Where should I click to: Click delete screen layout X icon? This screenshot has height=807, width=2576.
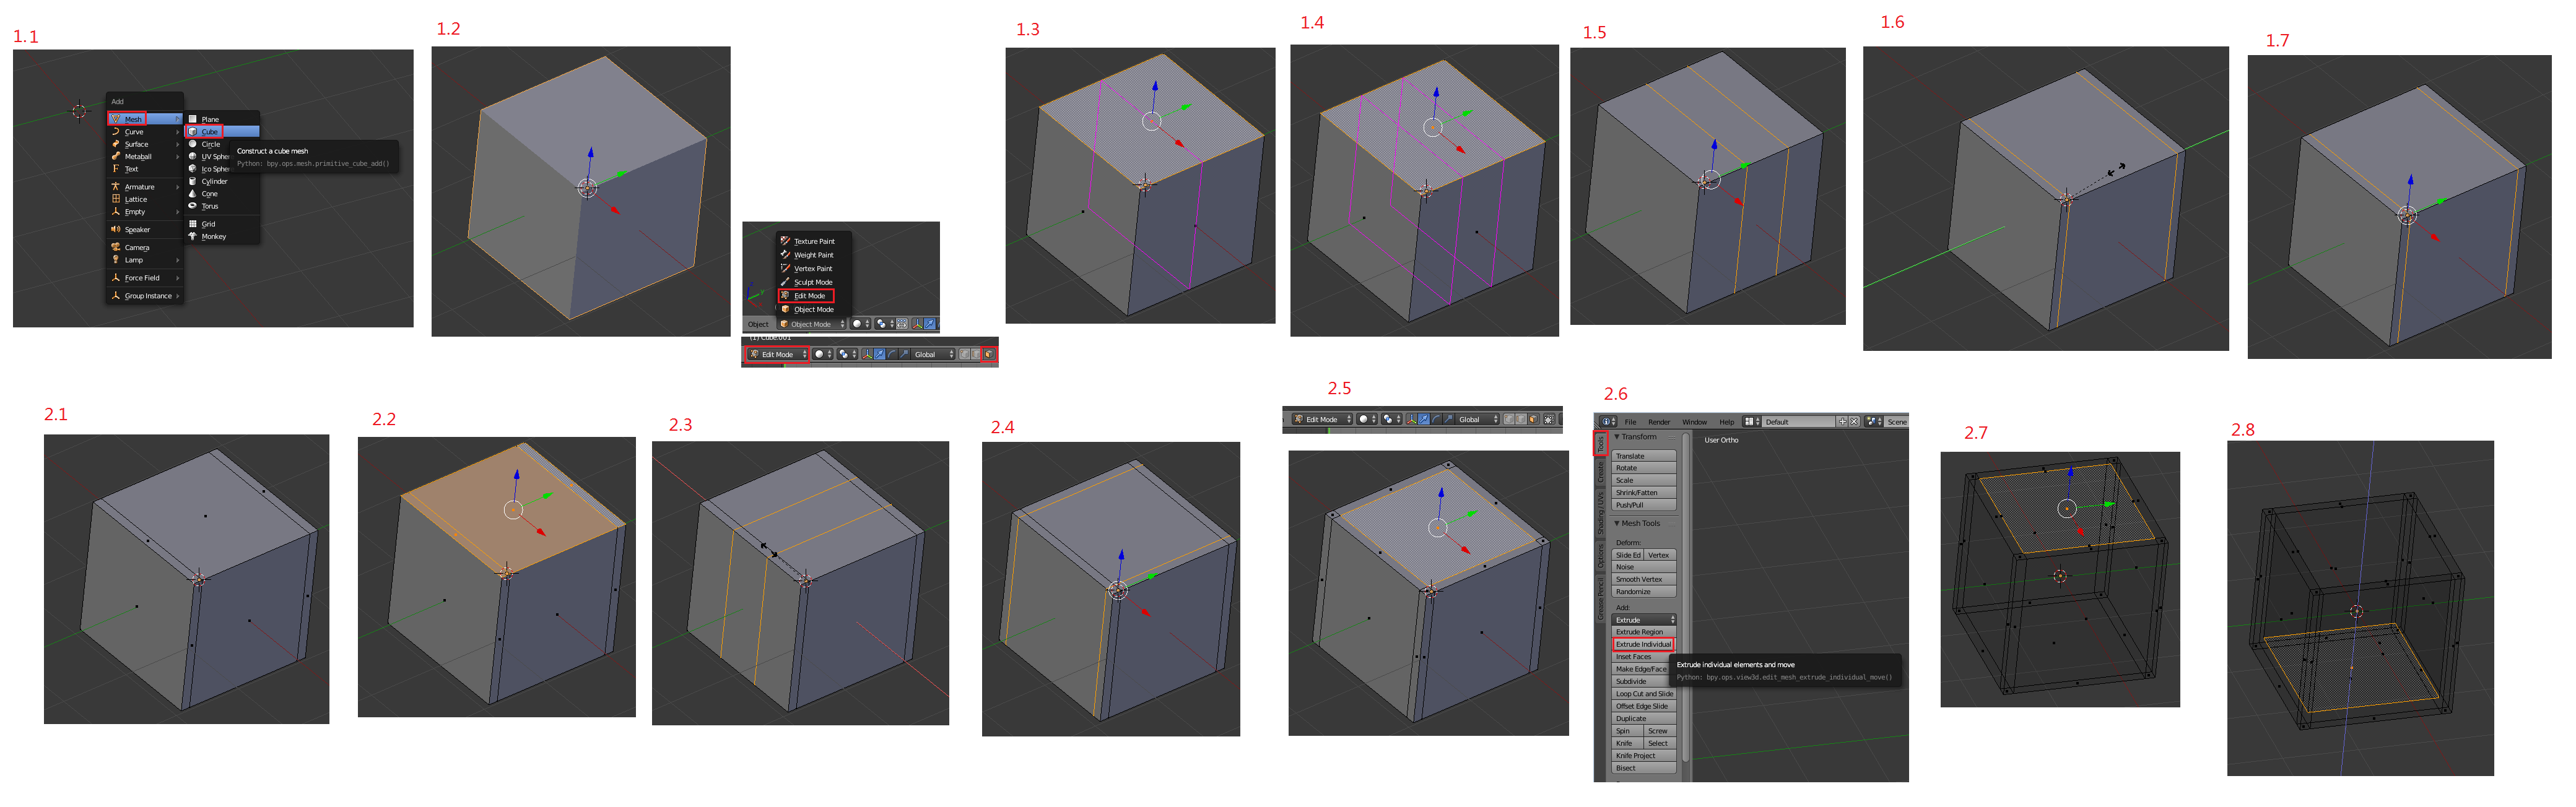[1854, 422]
